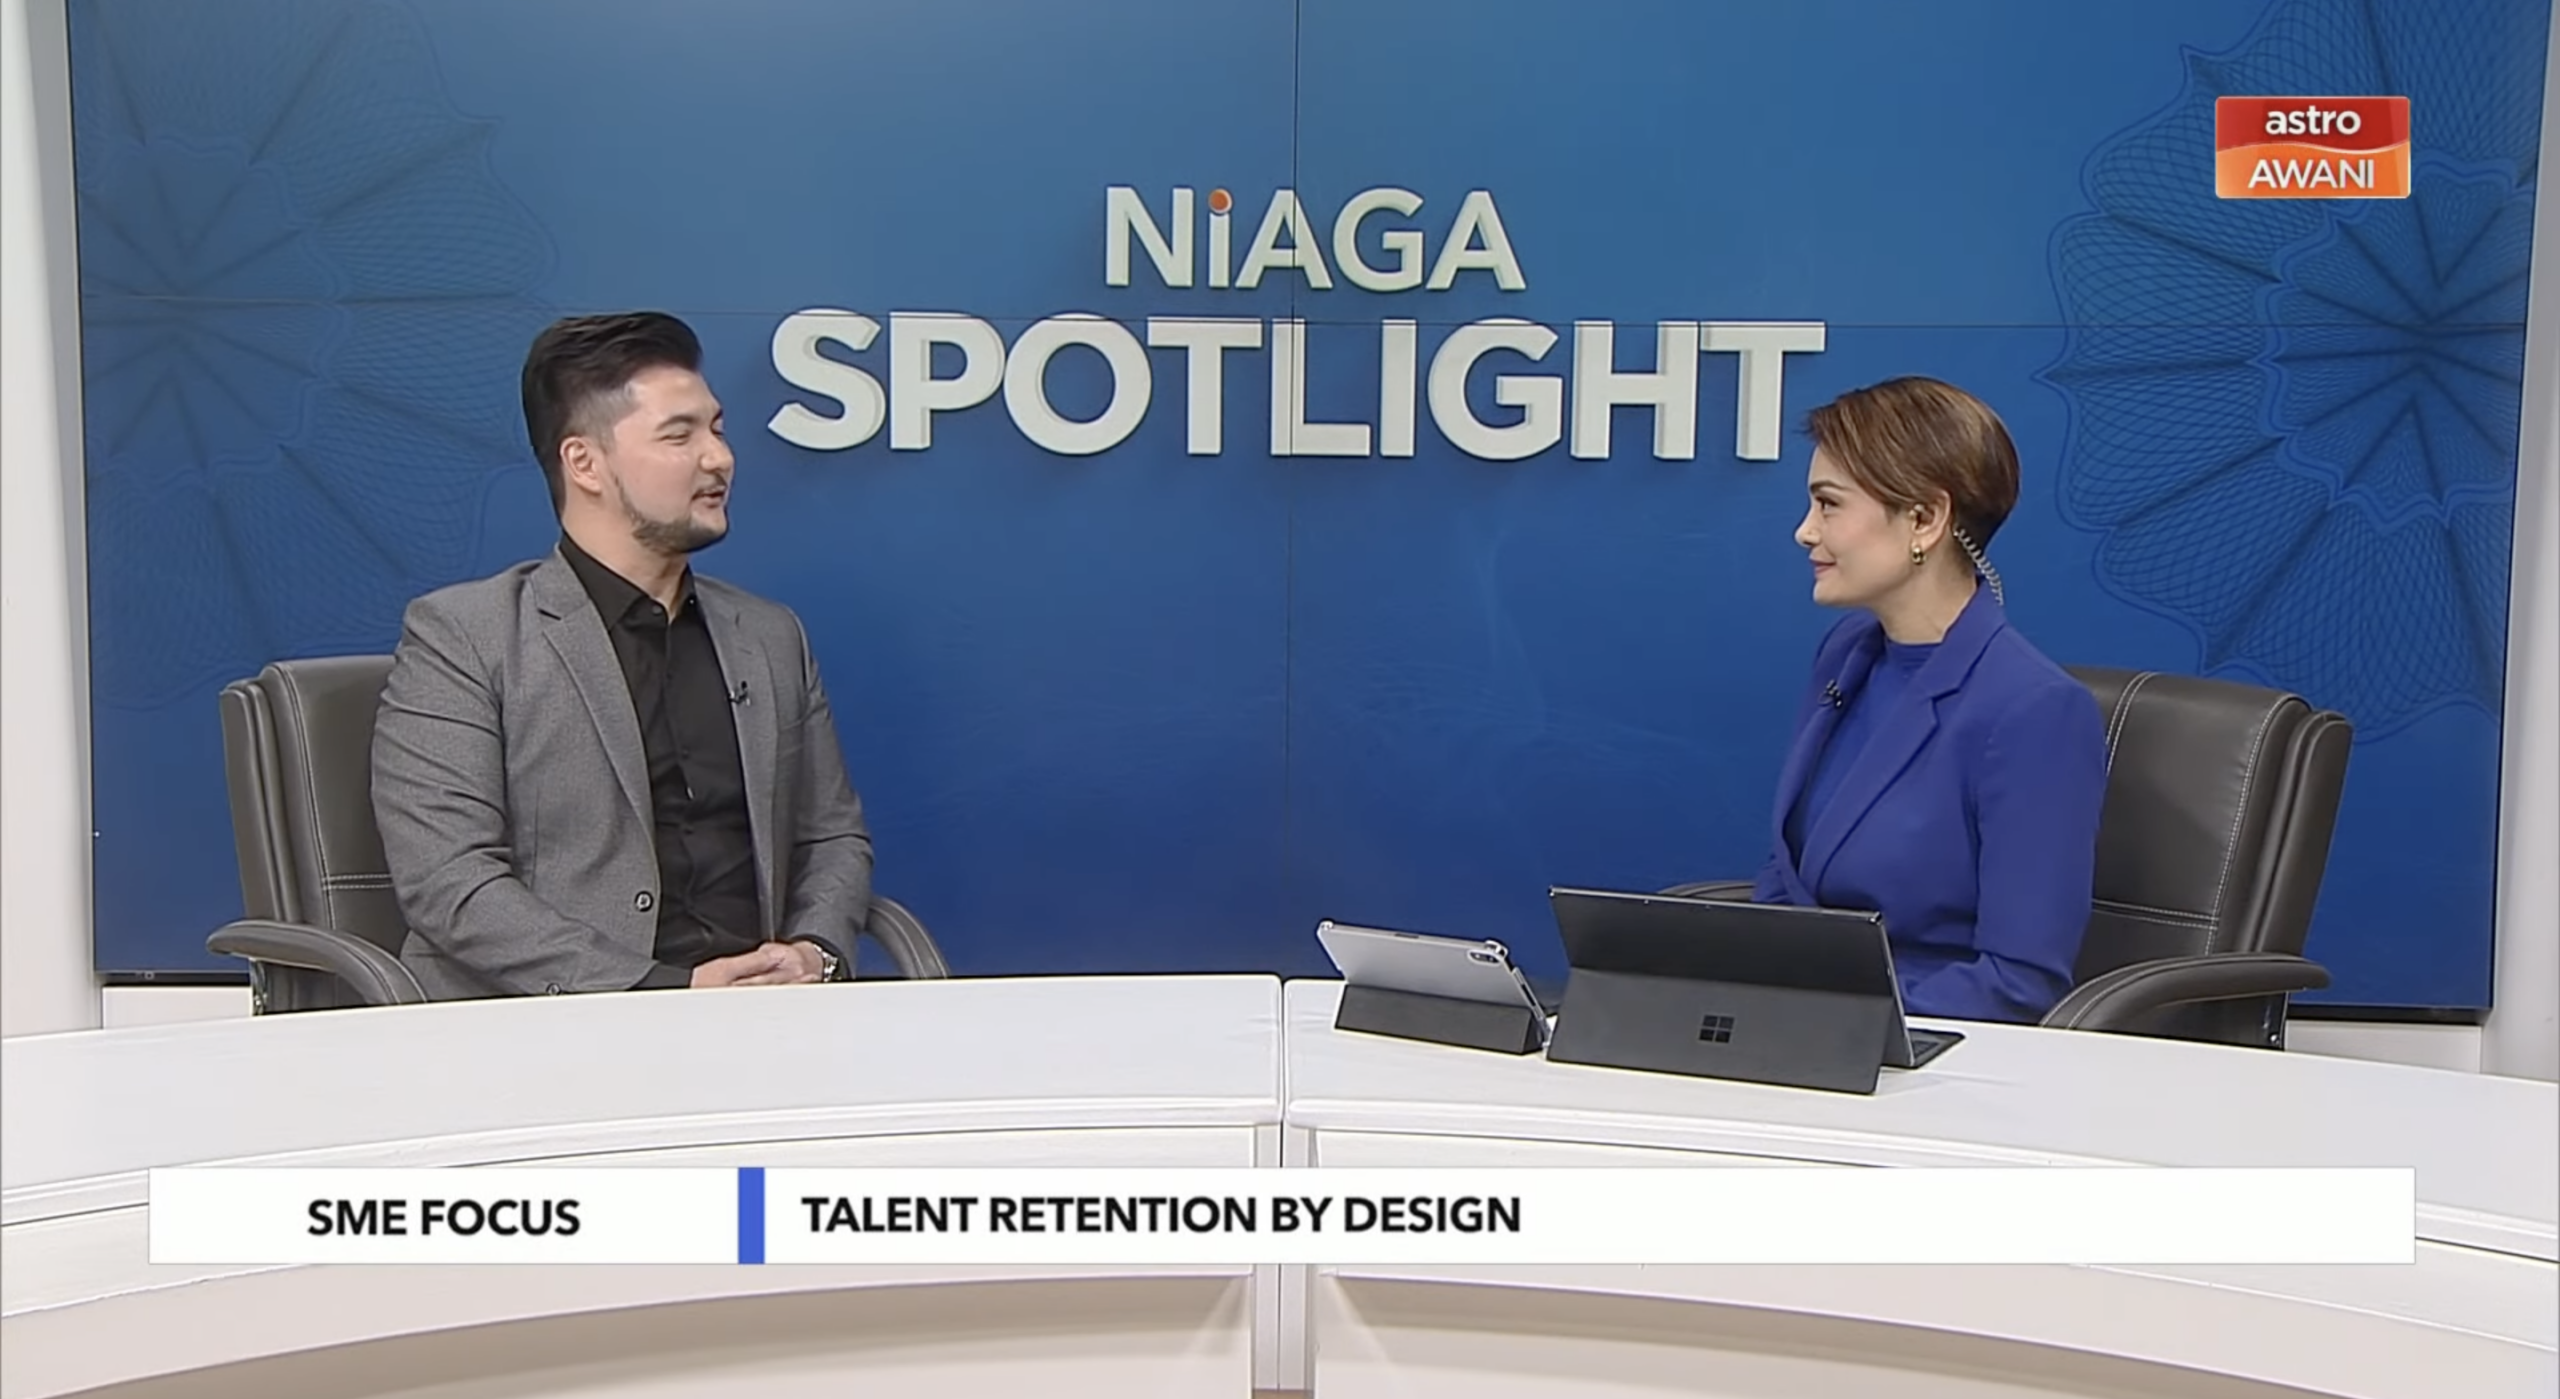Click the SME FOCUS label in lower-third
Screen dimensions: 2560x1399
(443, 1217)
